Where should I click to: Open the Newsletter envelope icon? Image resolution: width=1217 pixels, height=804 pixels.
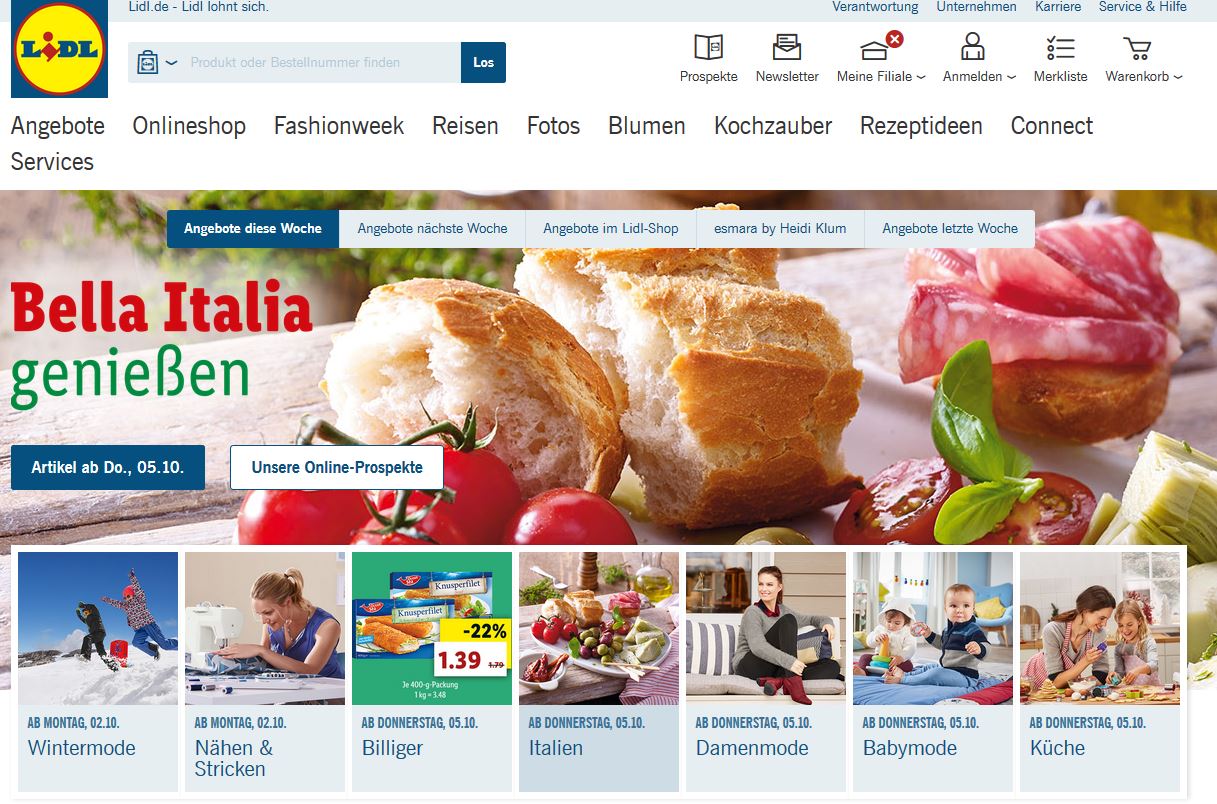tap(787, 48)
